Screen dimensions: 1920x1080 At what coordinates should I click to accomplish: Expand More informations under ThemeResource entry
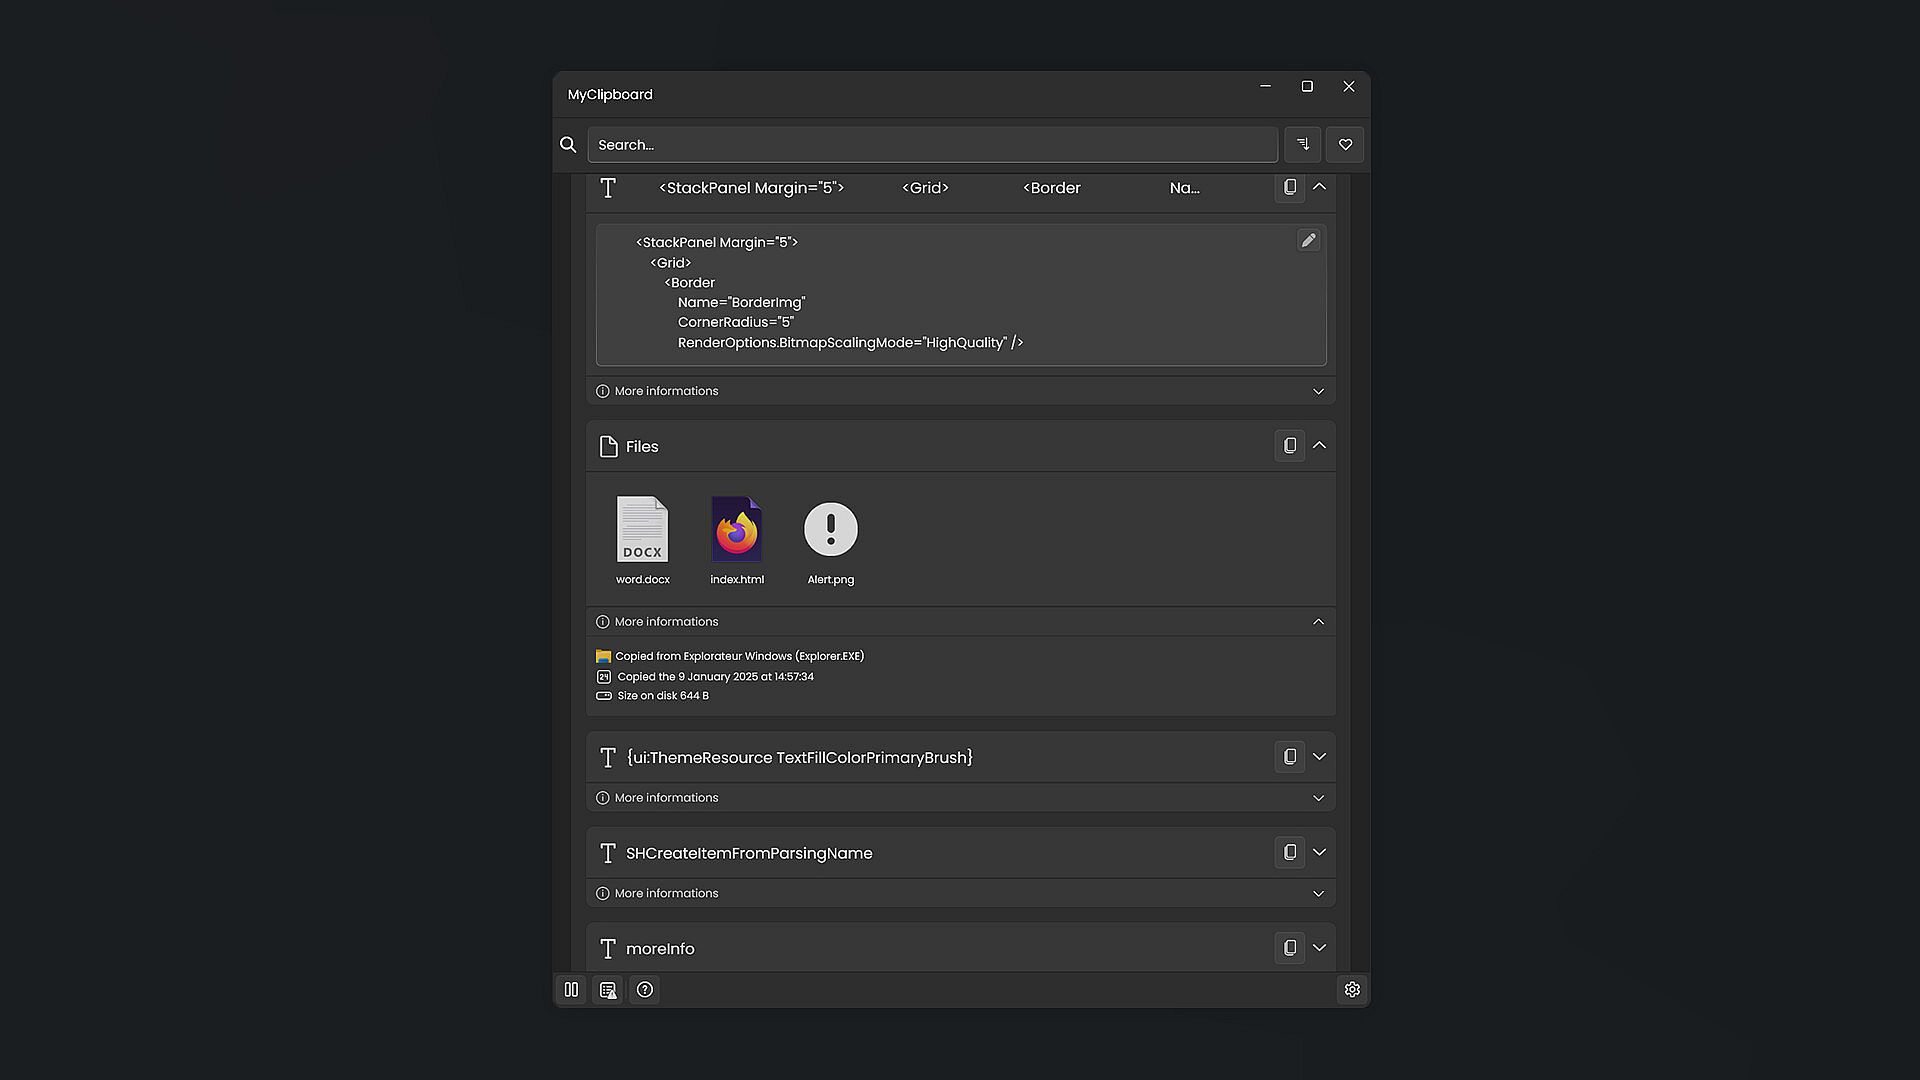click(x=1318, y=798)
